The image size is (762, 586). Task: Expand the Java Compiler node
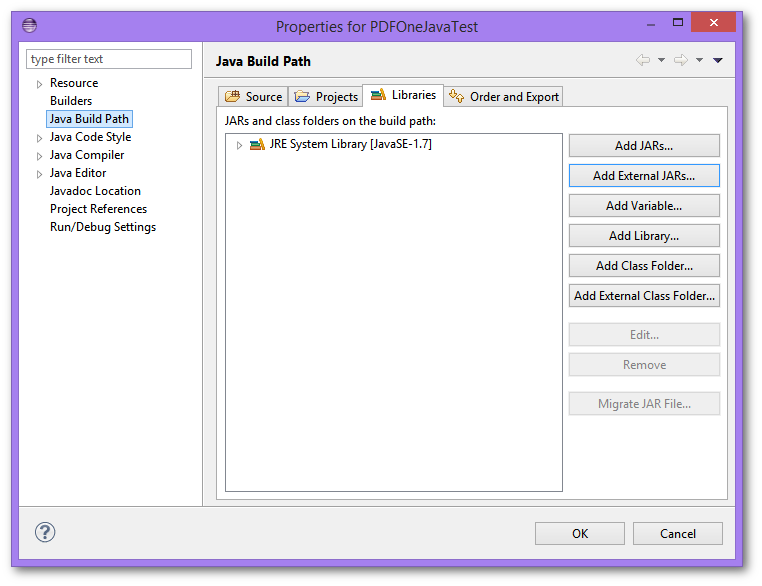click(39, 156)
